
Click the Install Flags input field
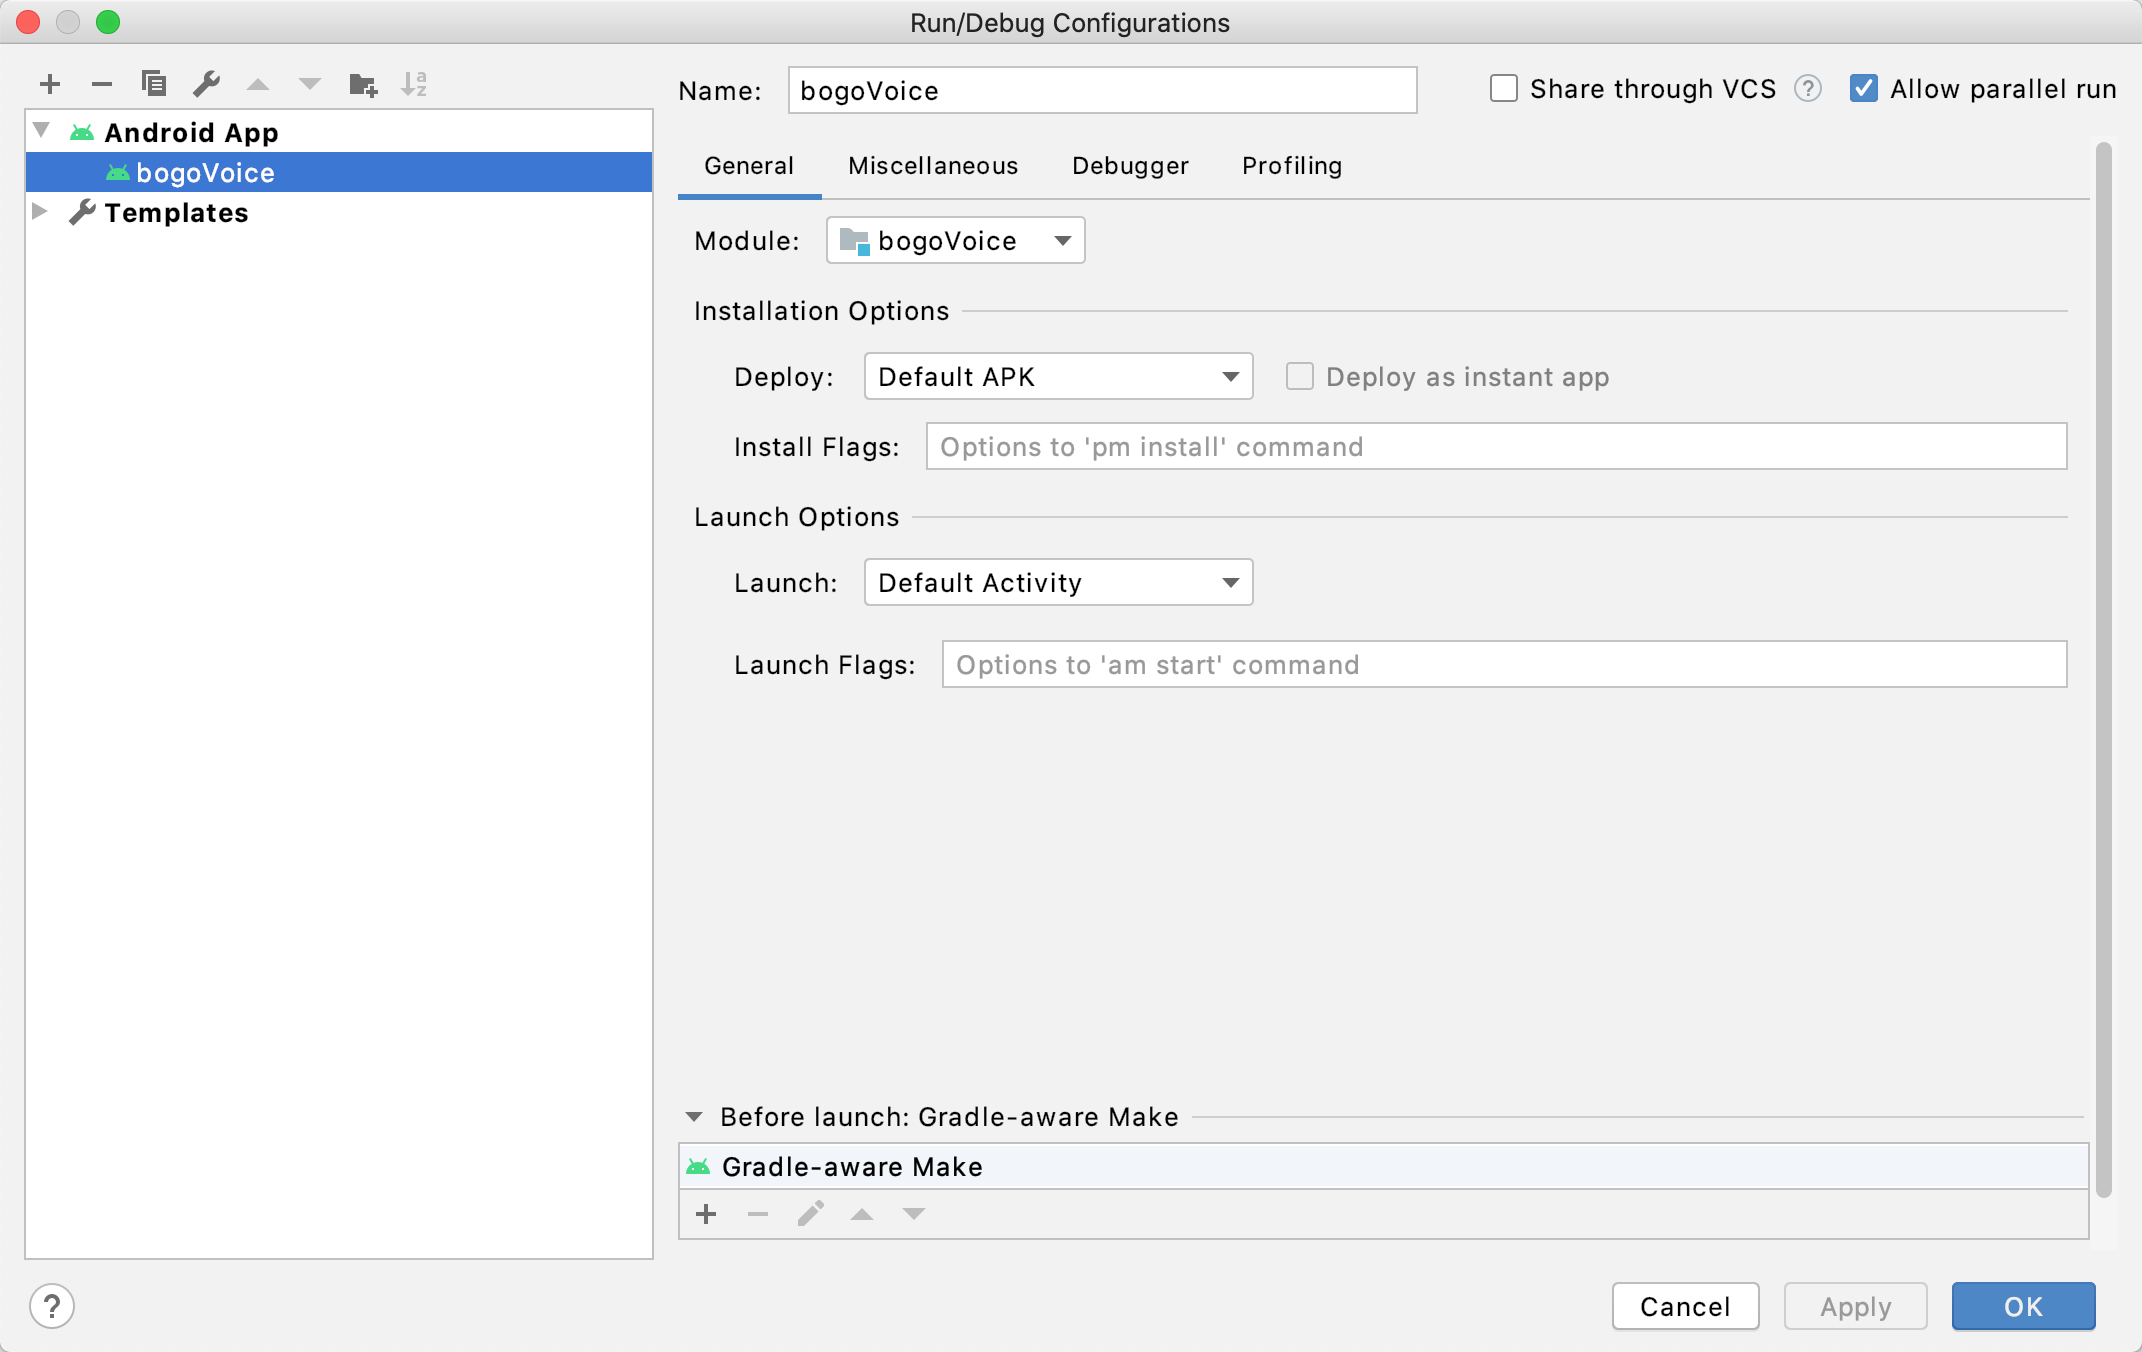1495,447
